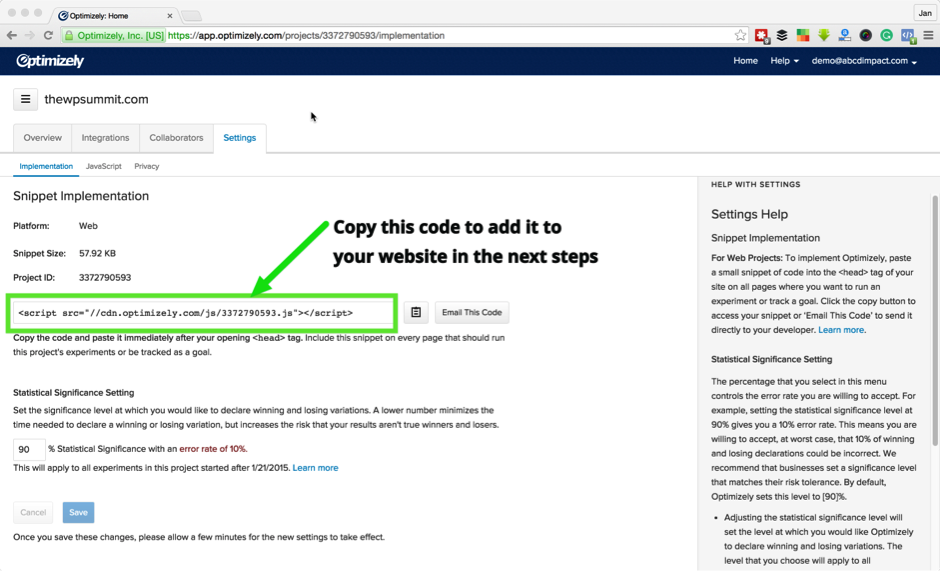Click the Snippet Size value 57.92 KB
941x571 pixels.
(x=97, y=253)
